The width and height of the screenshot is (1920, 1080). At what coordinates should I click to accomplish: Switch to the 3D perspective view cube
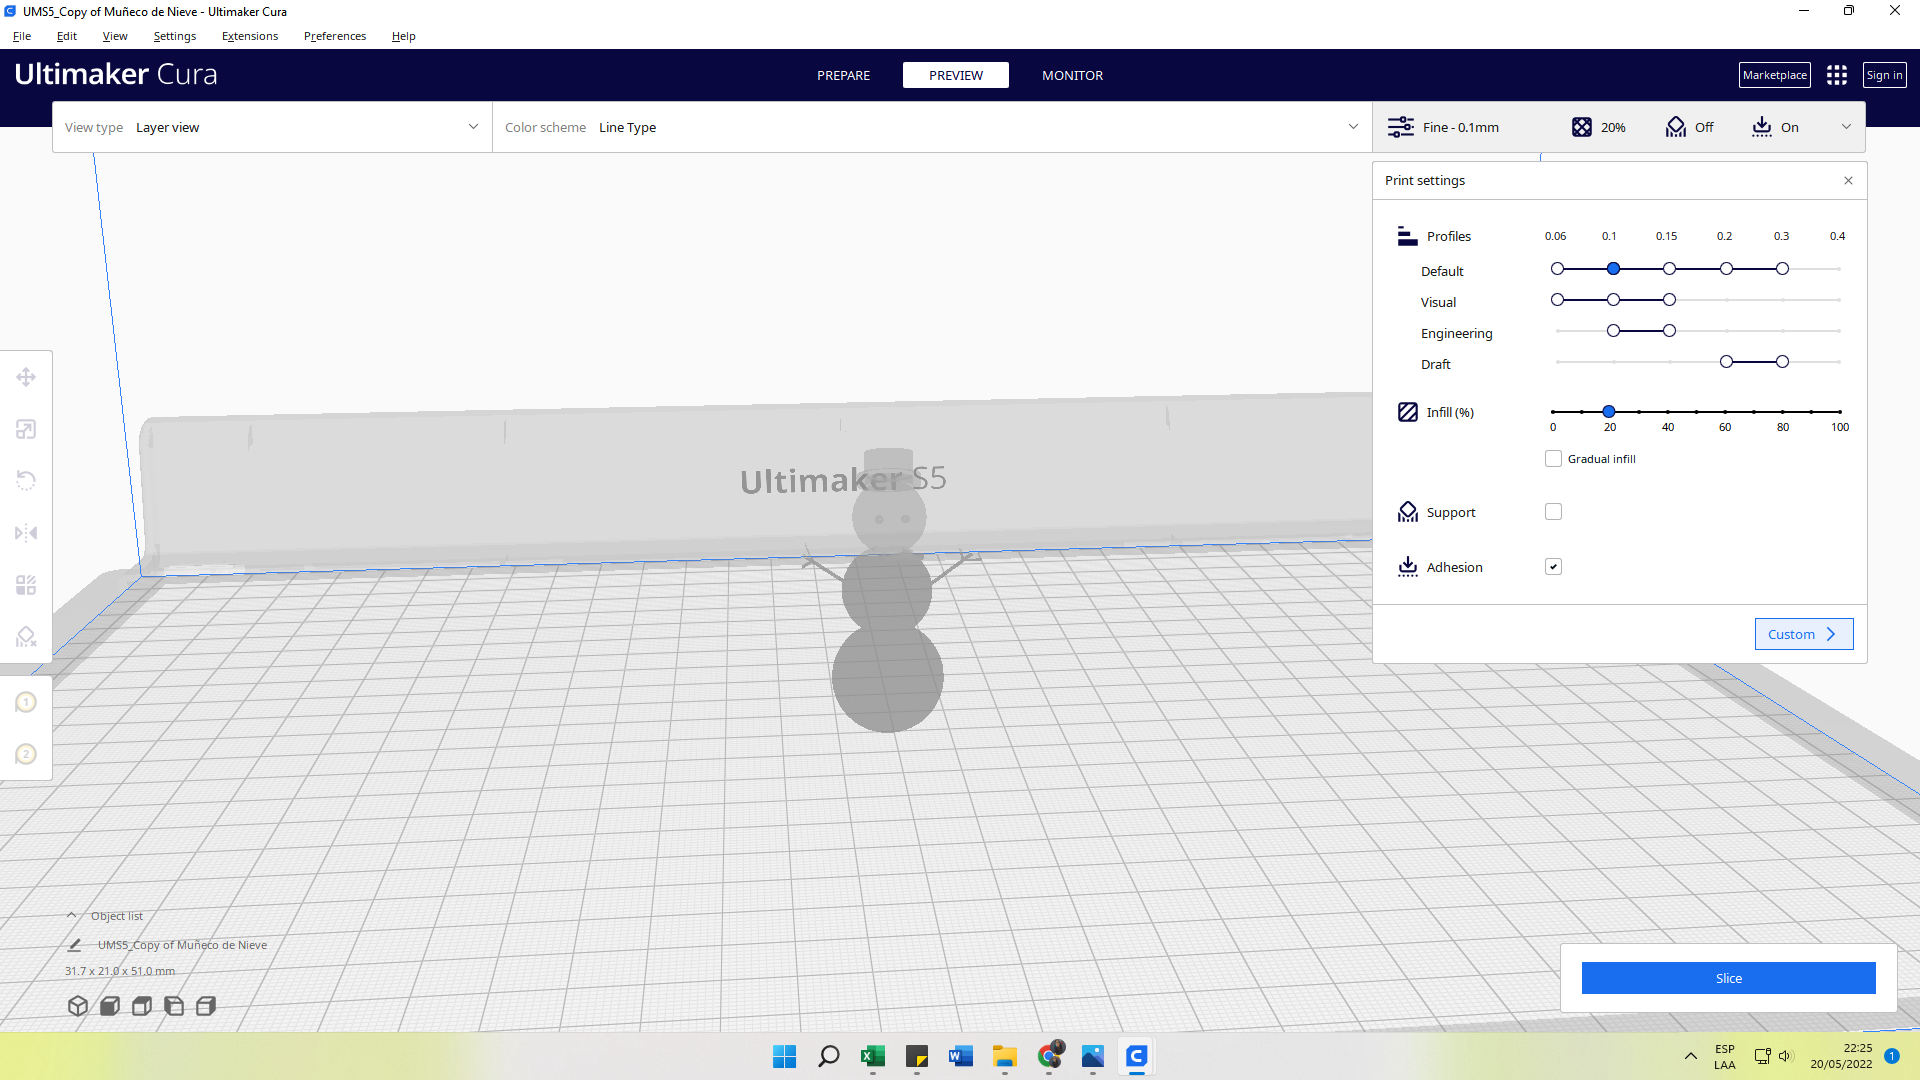click(78, 1006)
